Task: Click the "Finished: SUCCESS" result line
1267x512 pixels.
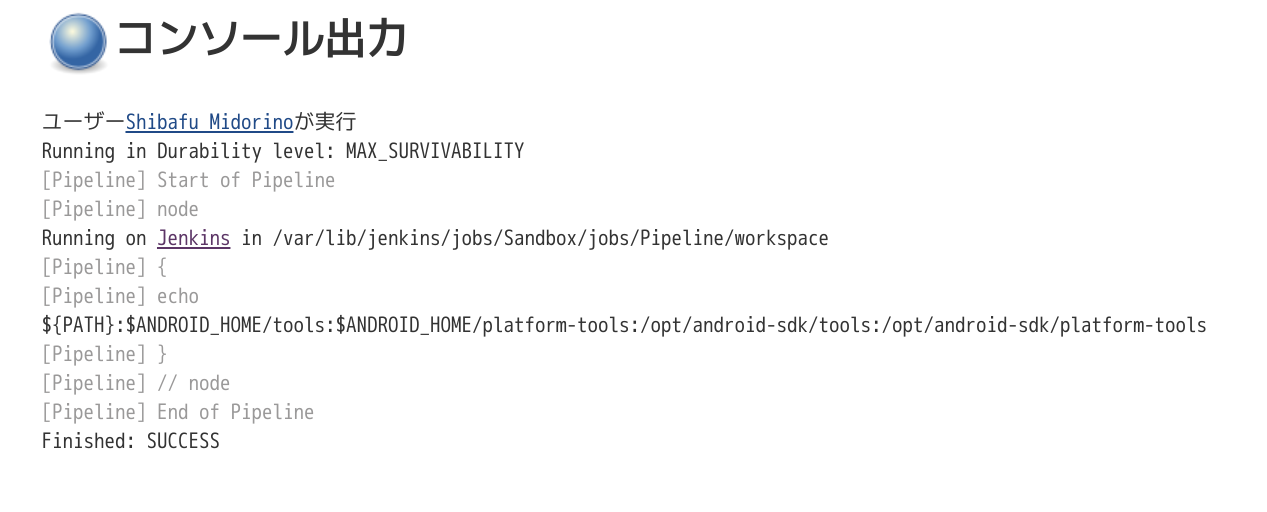Action: [130, 441]
